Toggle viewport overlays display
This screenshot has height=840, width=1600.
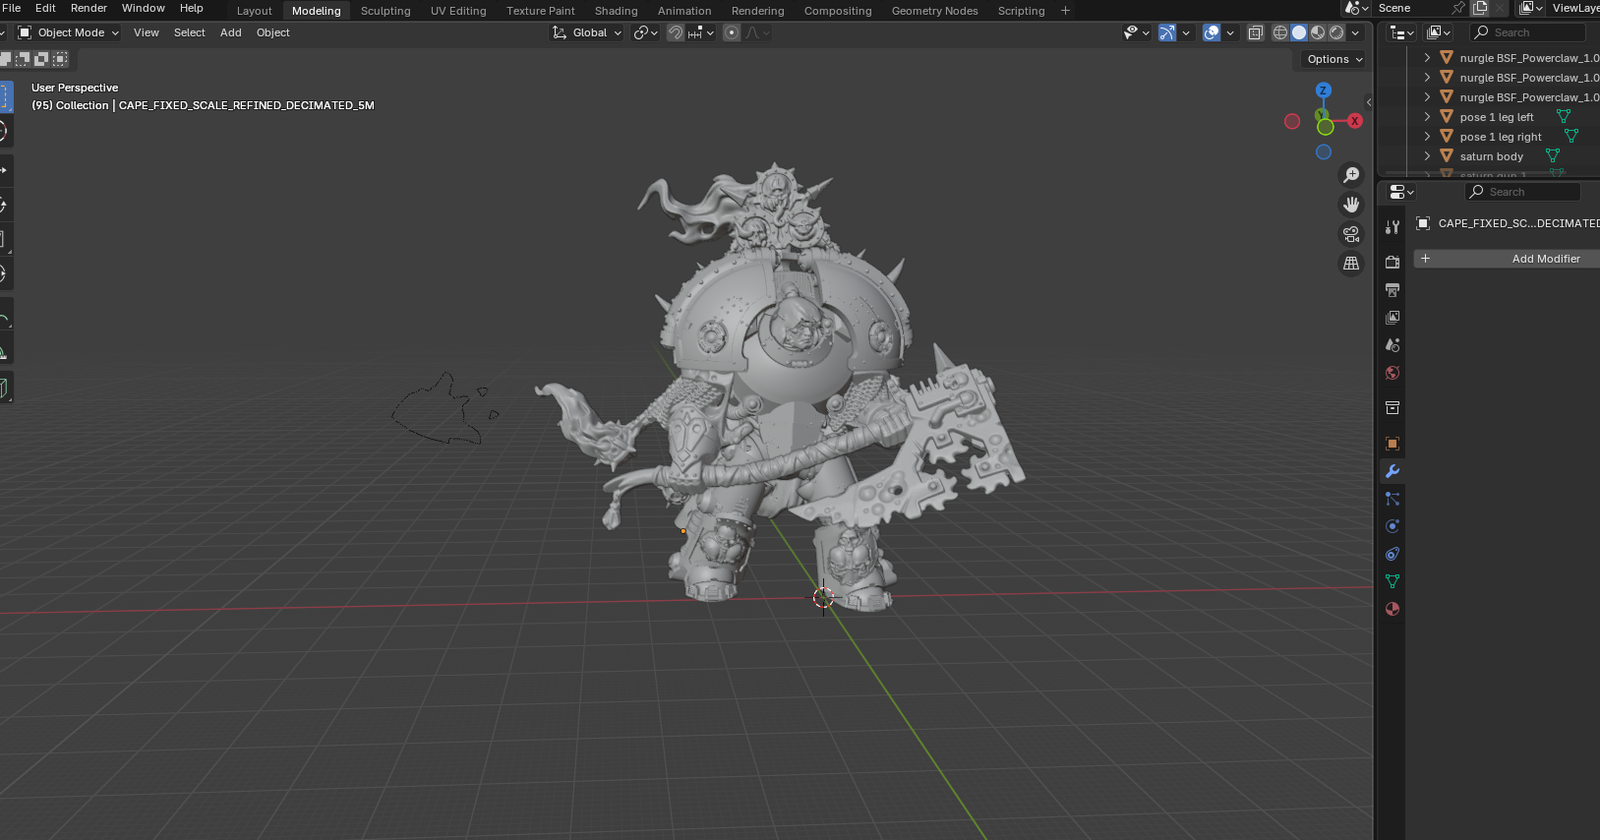point(1211,33)
